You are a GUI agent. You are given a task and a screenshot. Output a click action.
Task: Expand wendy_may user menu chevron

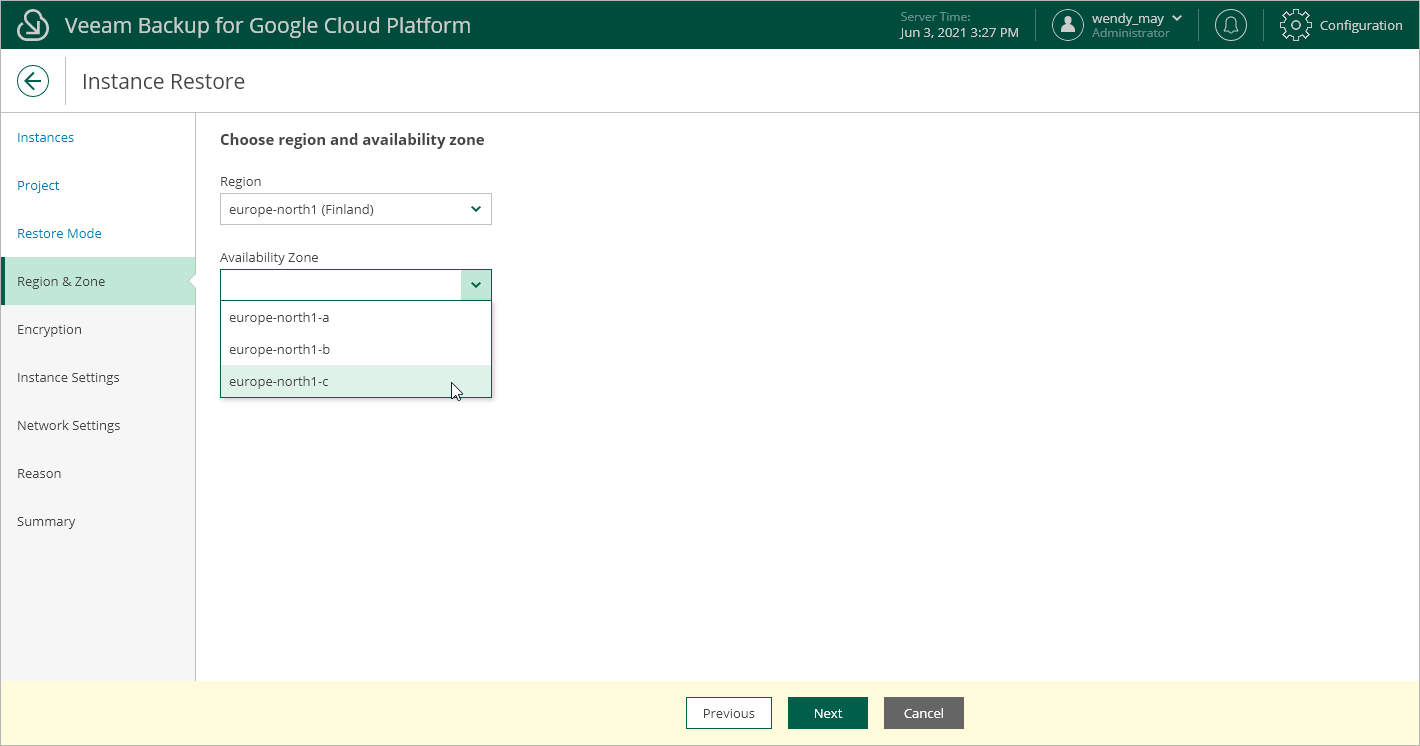[1176, 18]
